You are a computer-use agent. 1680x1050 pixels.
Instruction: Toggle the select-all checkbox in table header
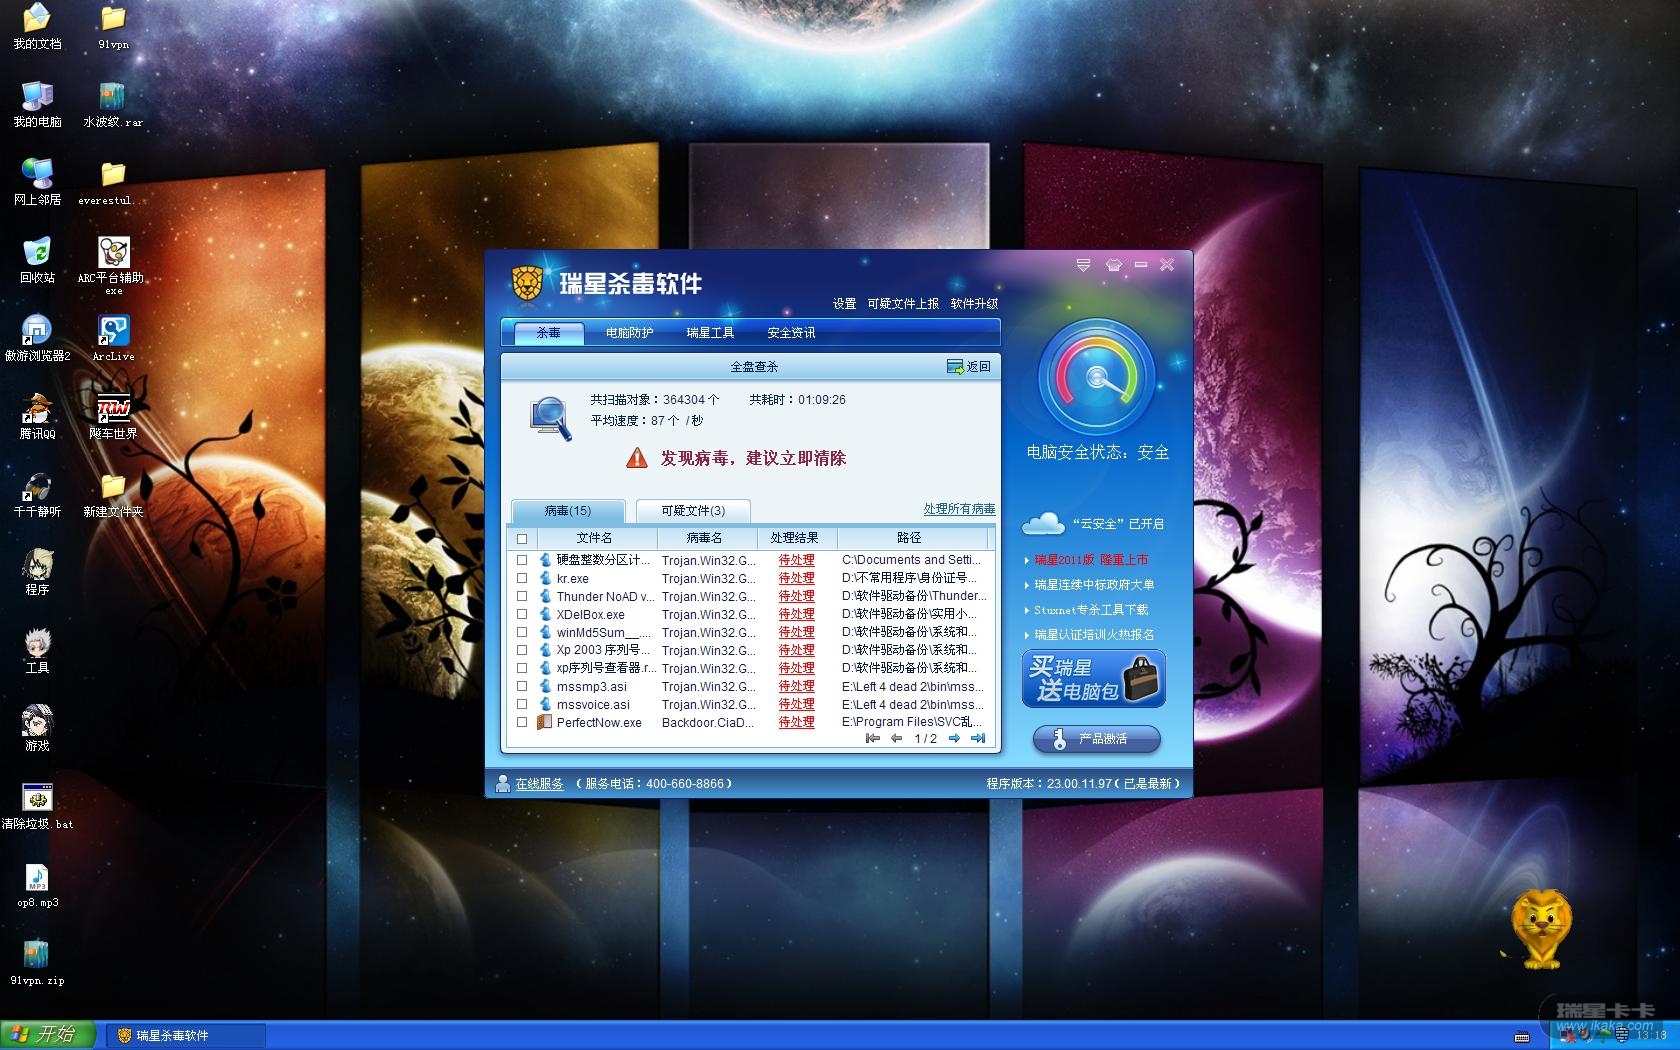522,538
